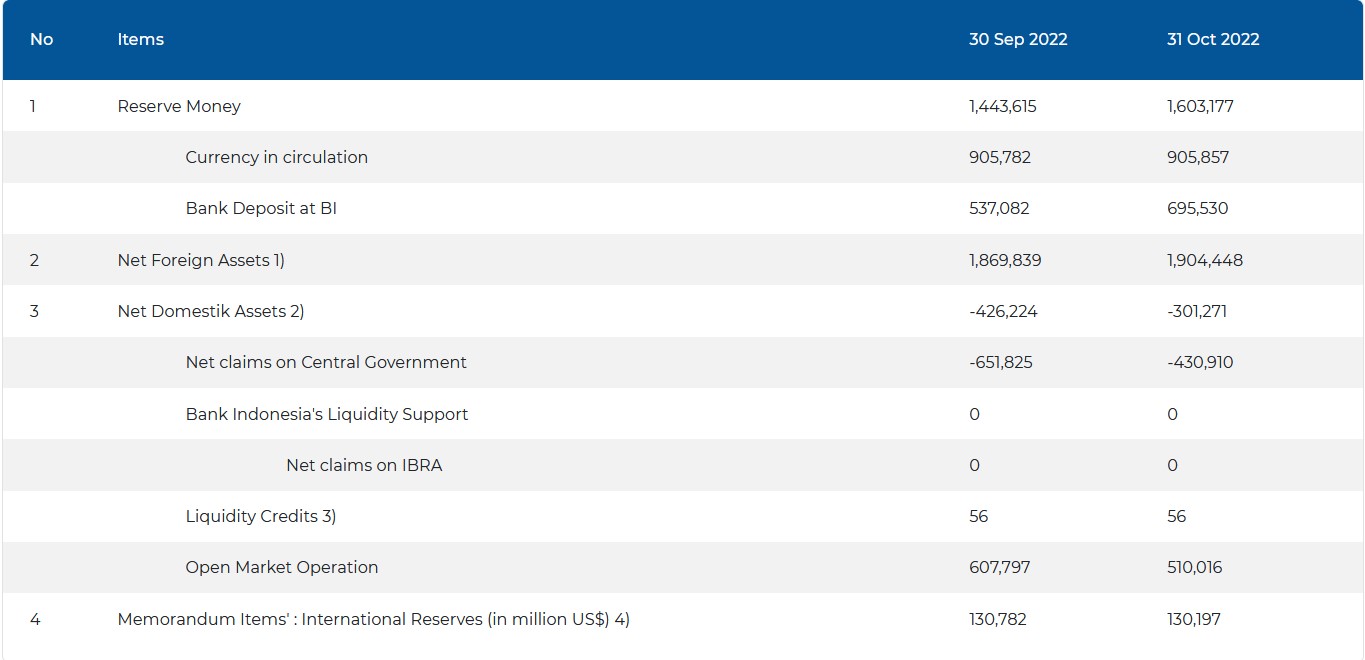Click the "No" column header
The height and width of the screenshot is (660, 1365).
41,40
